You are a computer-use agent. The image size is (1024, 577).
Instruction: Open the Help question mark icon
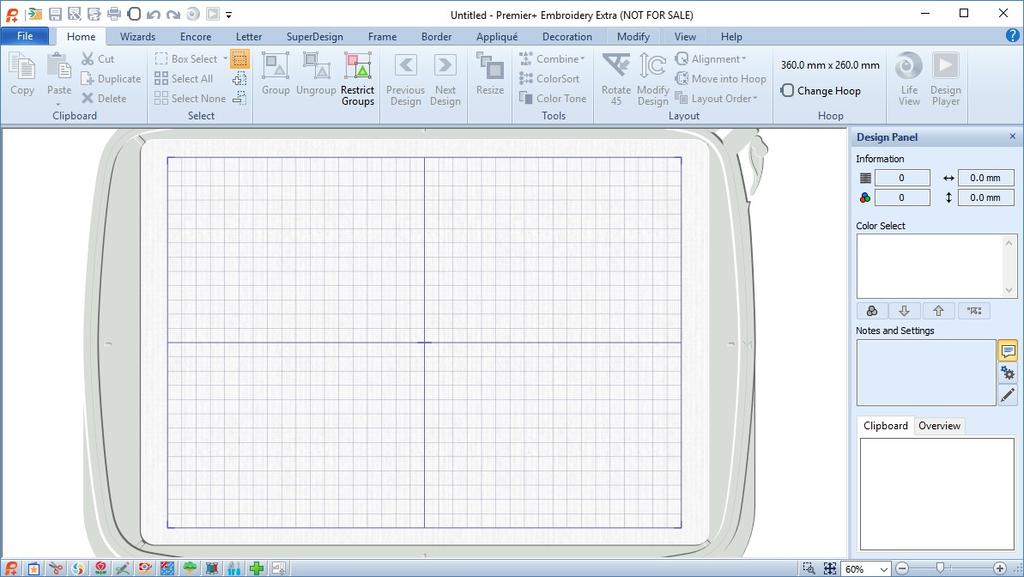(1013, 36)
